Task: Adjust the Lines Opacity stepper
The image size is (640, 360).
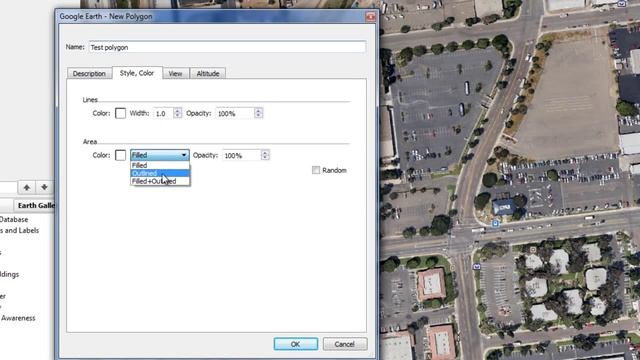Action: (x=258, y=113)
